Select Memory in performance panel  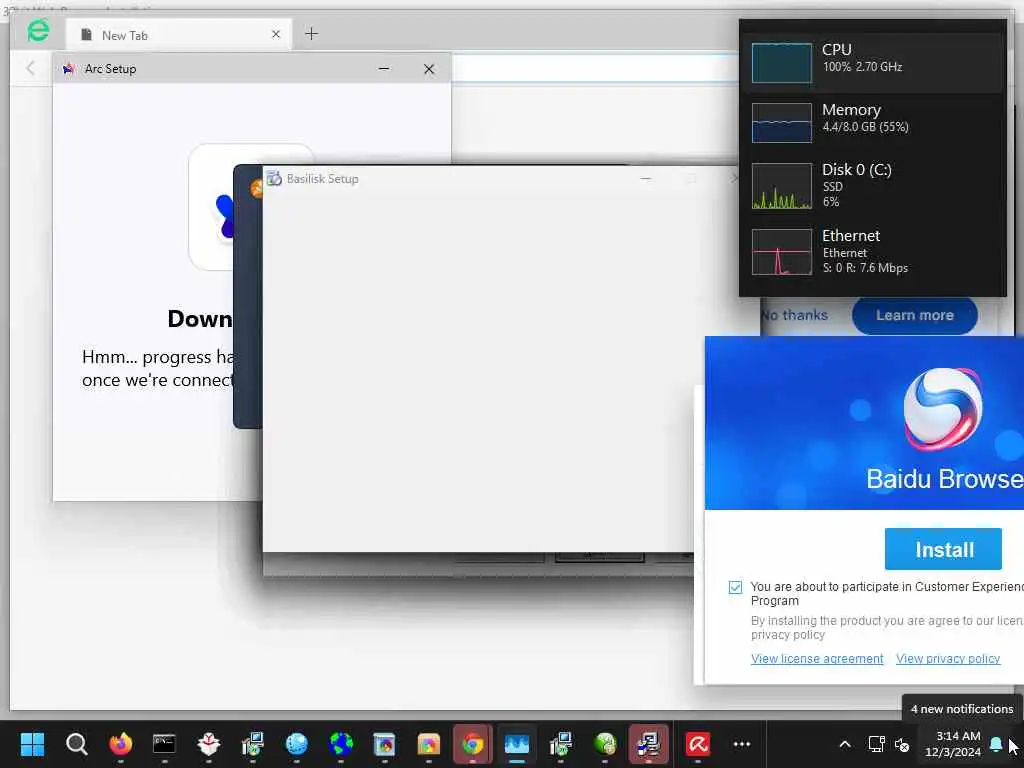873,122
